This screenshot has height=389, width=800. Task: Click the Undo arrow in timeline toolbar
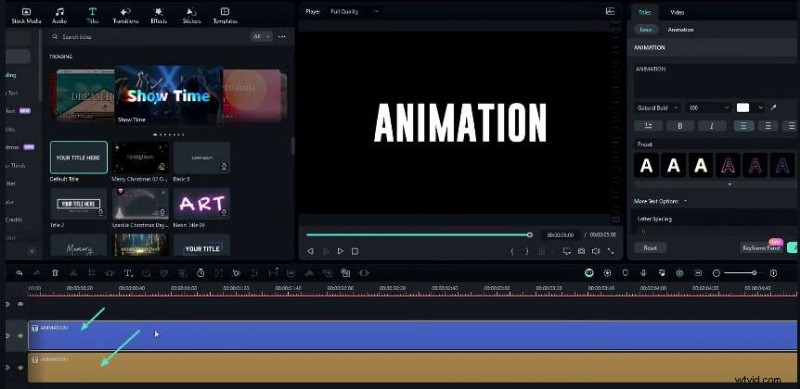19,273
